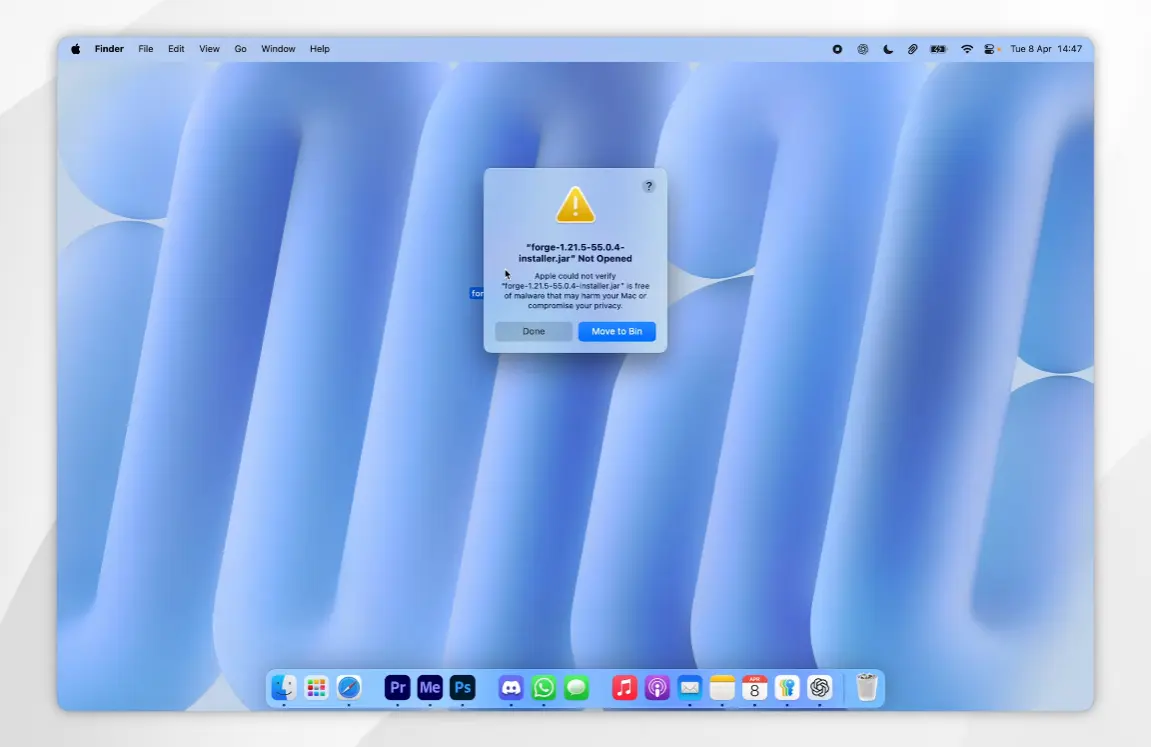Click the help question mark in the dialog
Viewport: 1151px width, 747px height.
[x=648, y=186]
